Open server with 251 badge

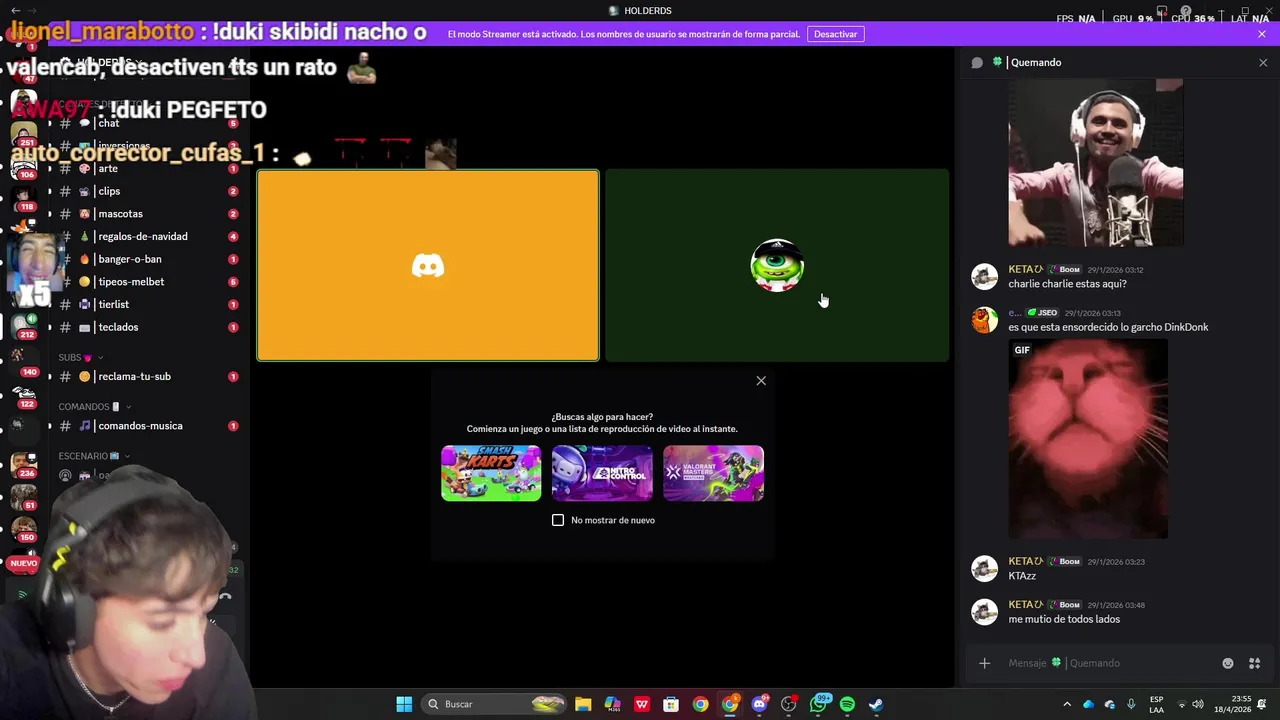[x=24, y=133]
